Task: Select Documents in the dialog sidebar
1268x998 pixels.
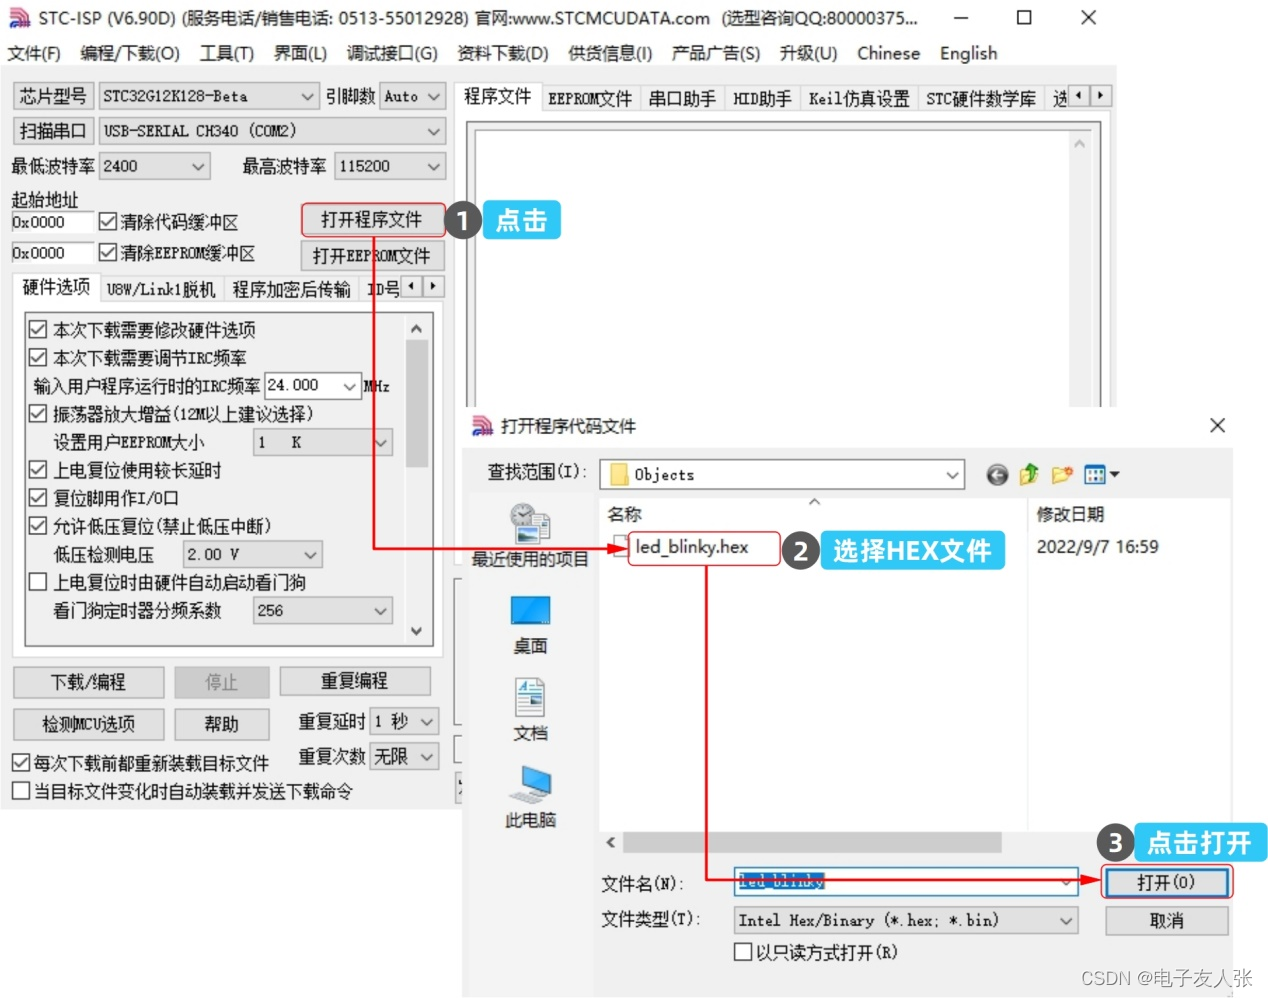Action: 530,710
